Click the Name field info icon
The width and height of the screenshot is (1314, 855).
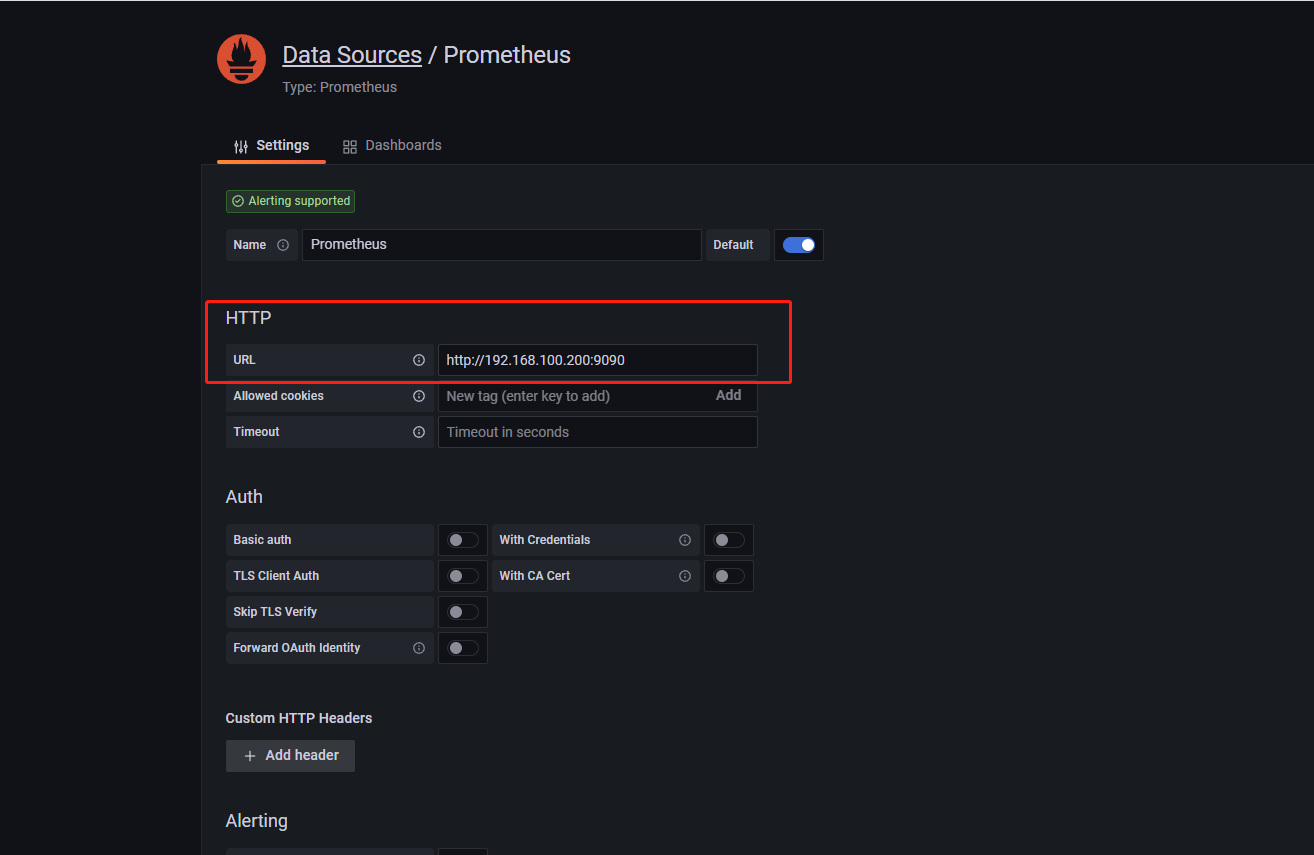(283, 245)
